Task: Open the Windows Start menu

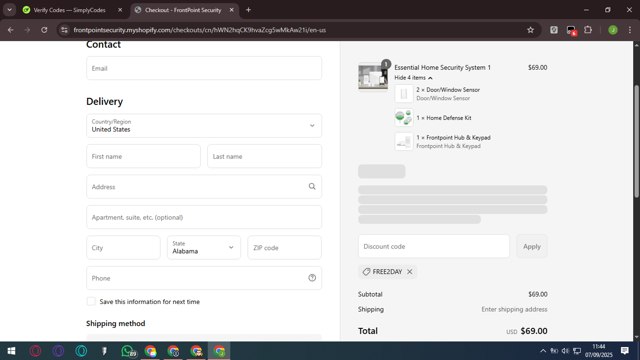Action: (11, 351)
